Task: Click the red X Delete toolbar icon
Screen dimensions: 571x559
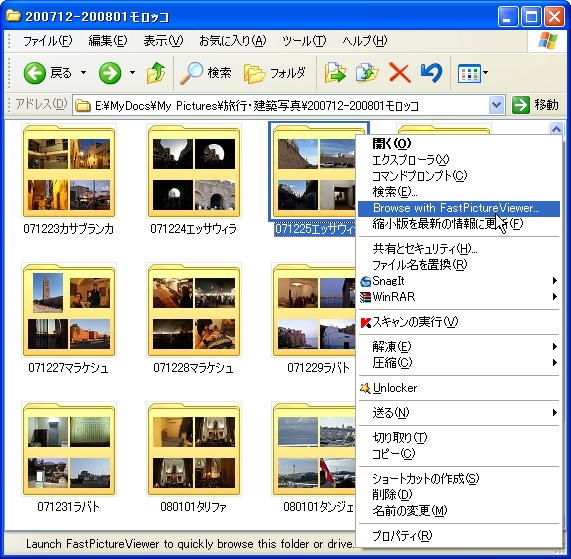Action: click(x=400, y=73)
